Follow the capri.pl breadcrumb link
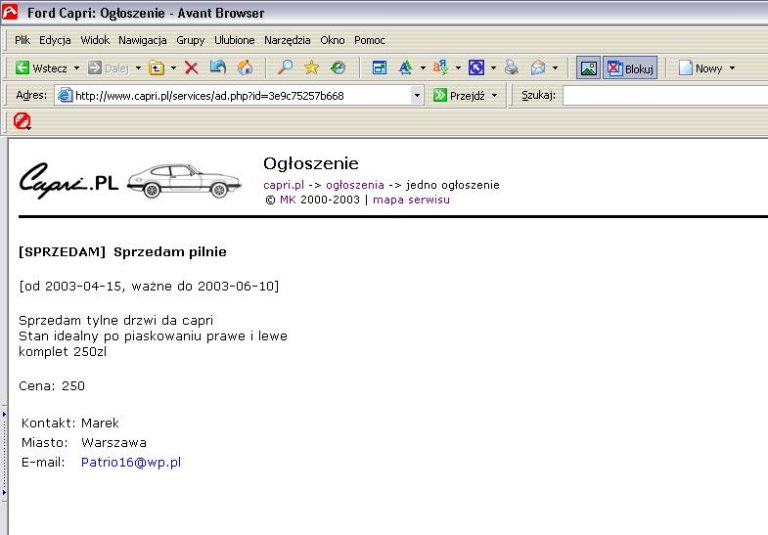The image size is (768, 535). click(x=284, y=185)
